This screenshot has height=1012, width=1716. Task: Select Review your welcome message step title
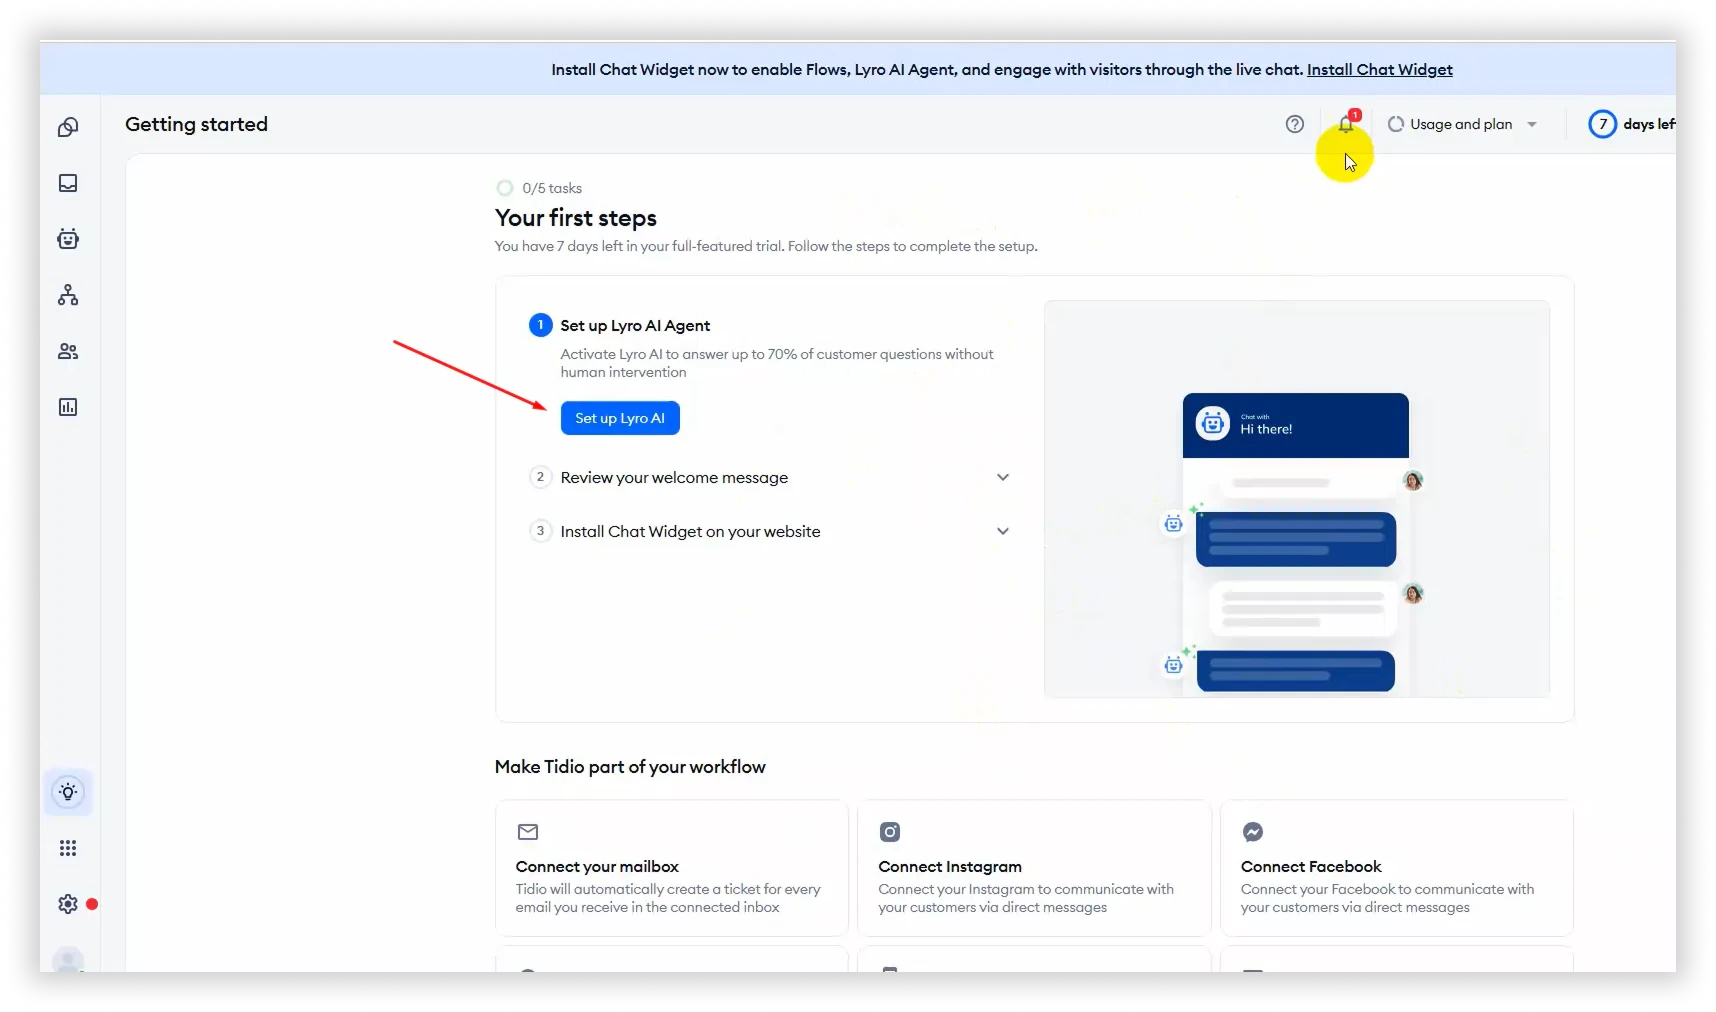[674, 477]
